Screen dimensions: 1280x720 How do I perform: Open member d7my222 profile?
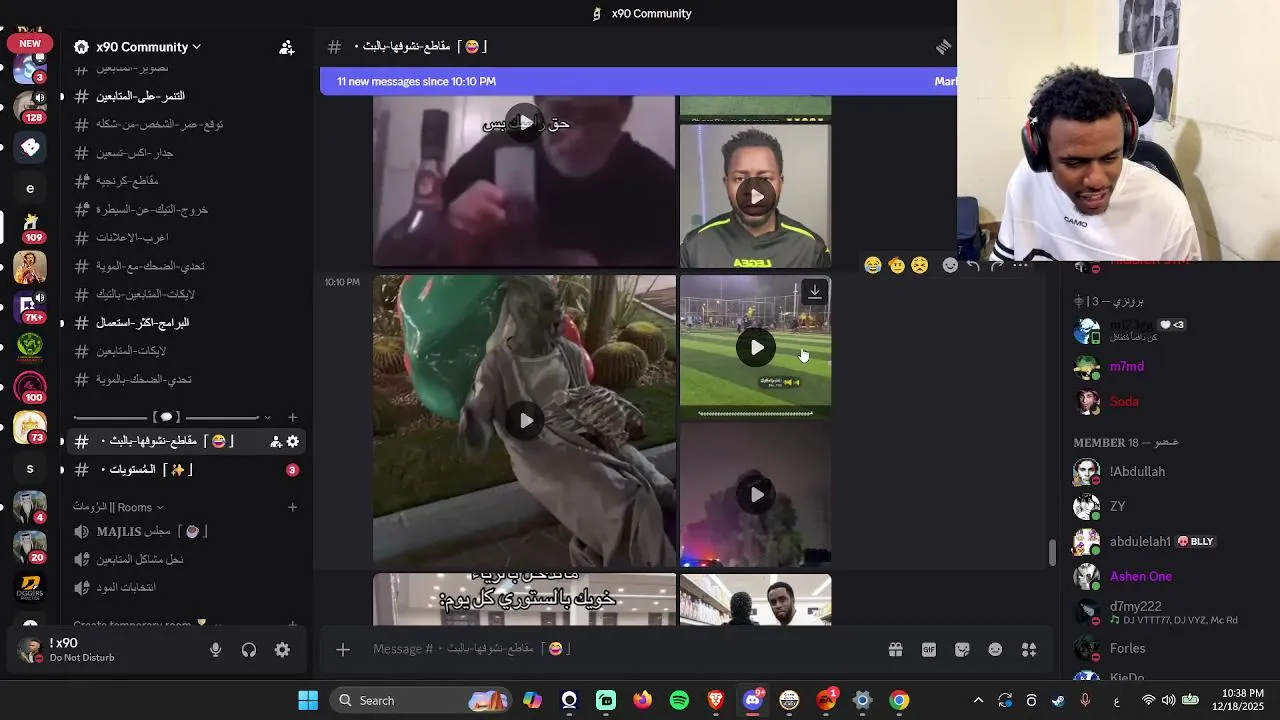[x=1160, y=612]
